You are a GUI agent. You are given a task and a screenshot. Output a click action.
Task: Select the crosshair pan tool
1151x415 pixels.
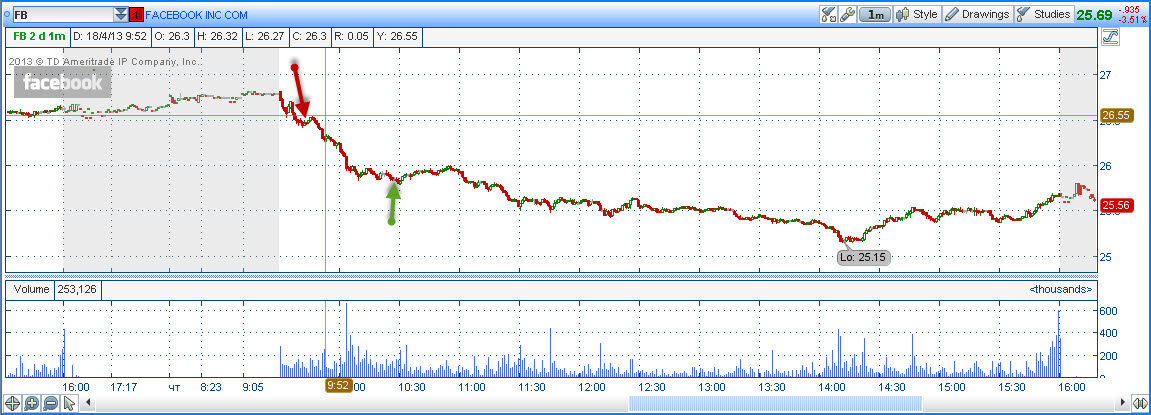tap(12, 403)
